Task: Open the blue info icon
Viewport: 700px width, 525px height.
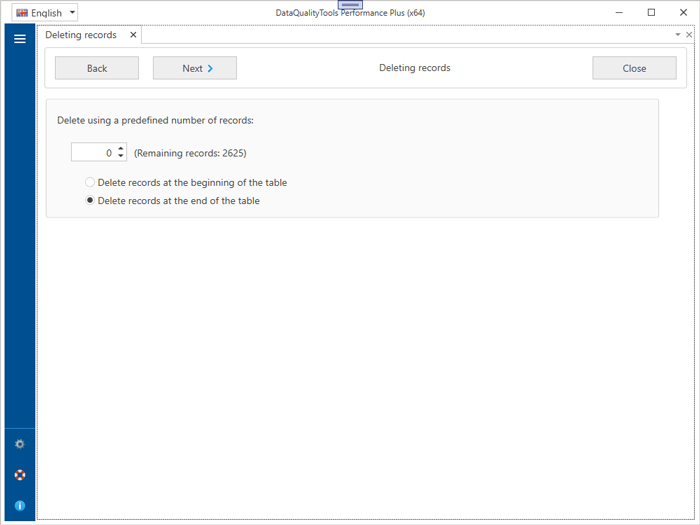Action: [x=20, y=505]
